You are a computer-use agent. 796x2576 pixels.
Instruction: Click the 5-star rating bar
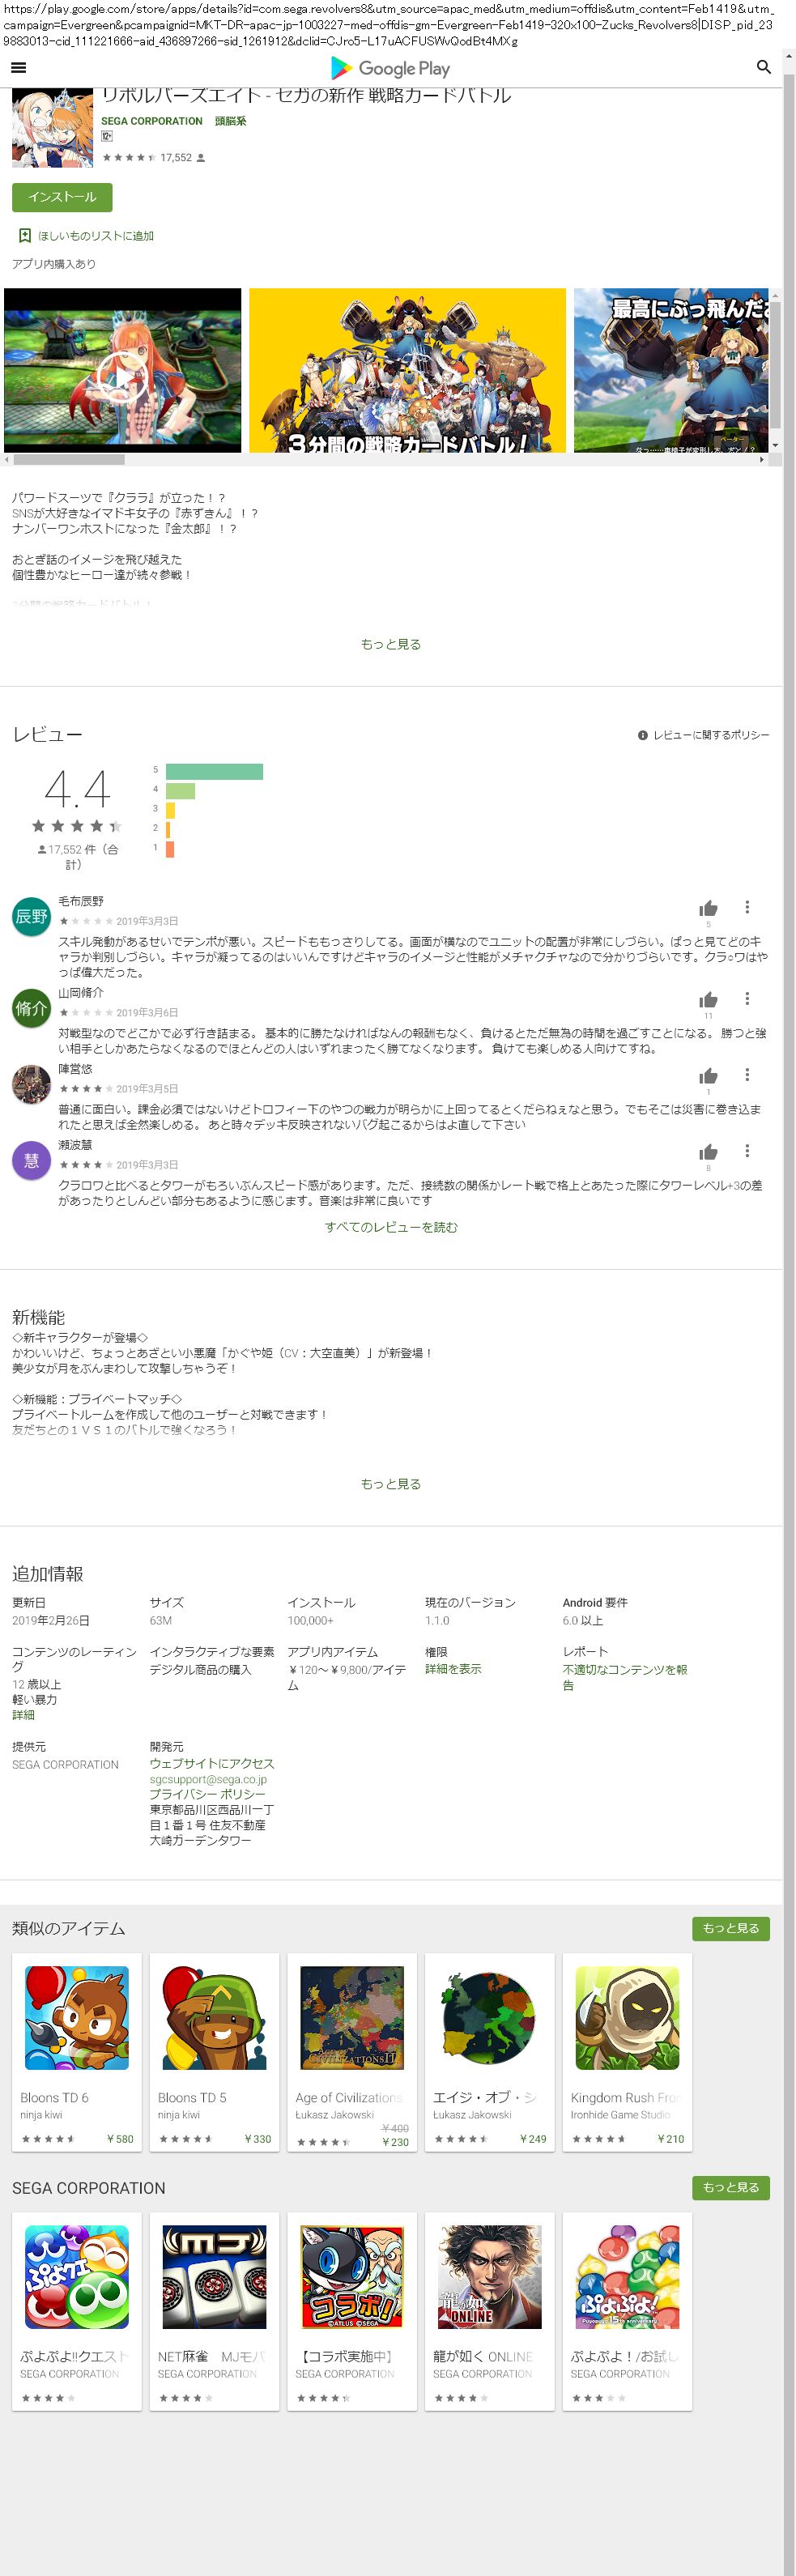pos(214,771)
